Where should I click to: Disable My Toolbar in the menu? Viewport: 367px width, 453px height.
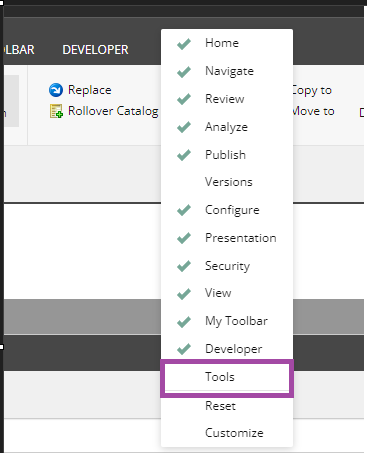pyautogui.click(x=227, y=321)
